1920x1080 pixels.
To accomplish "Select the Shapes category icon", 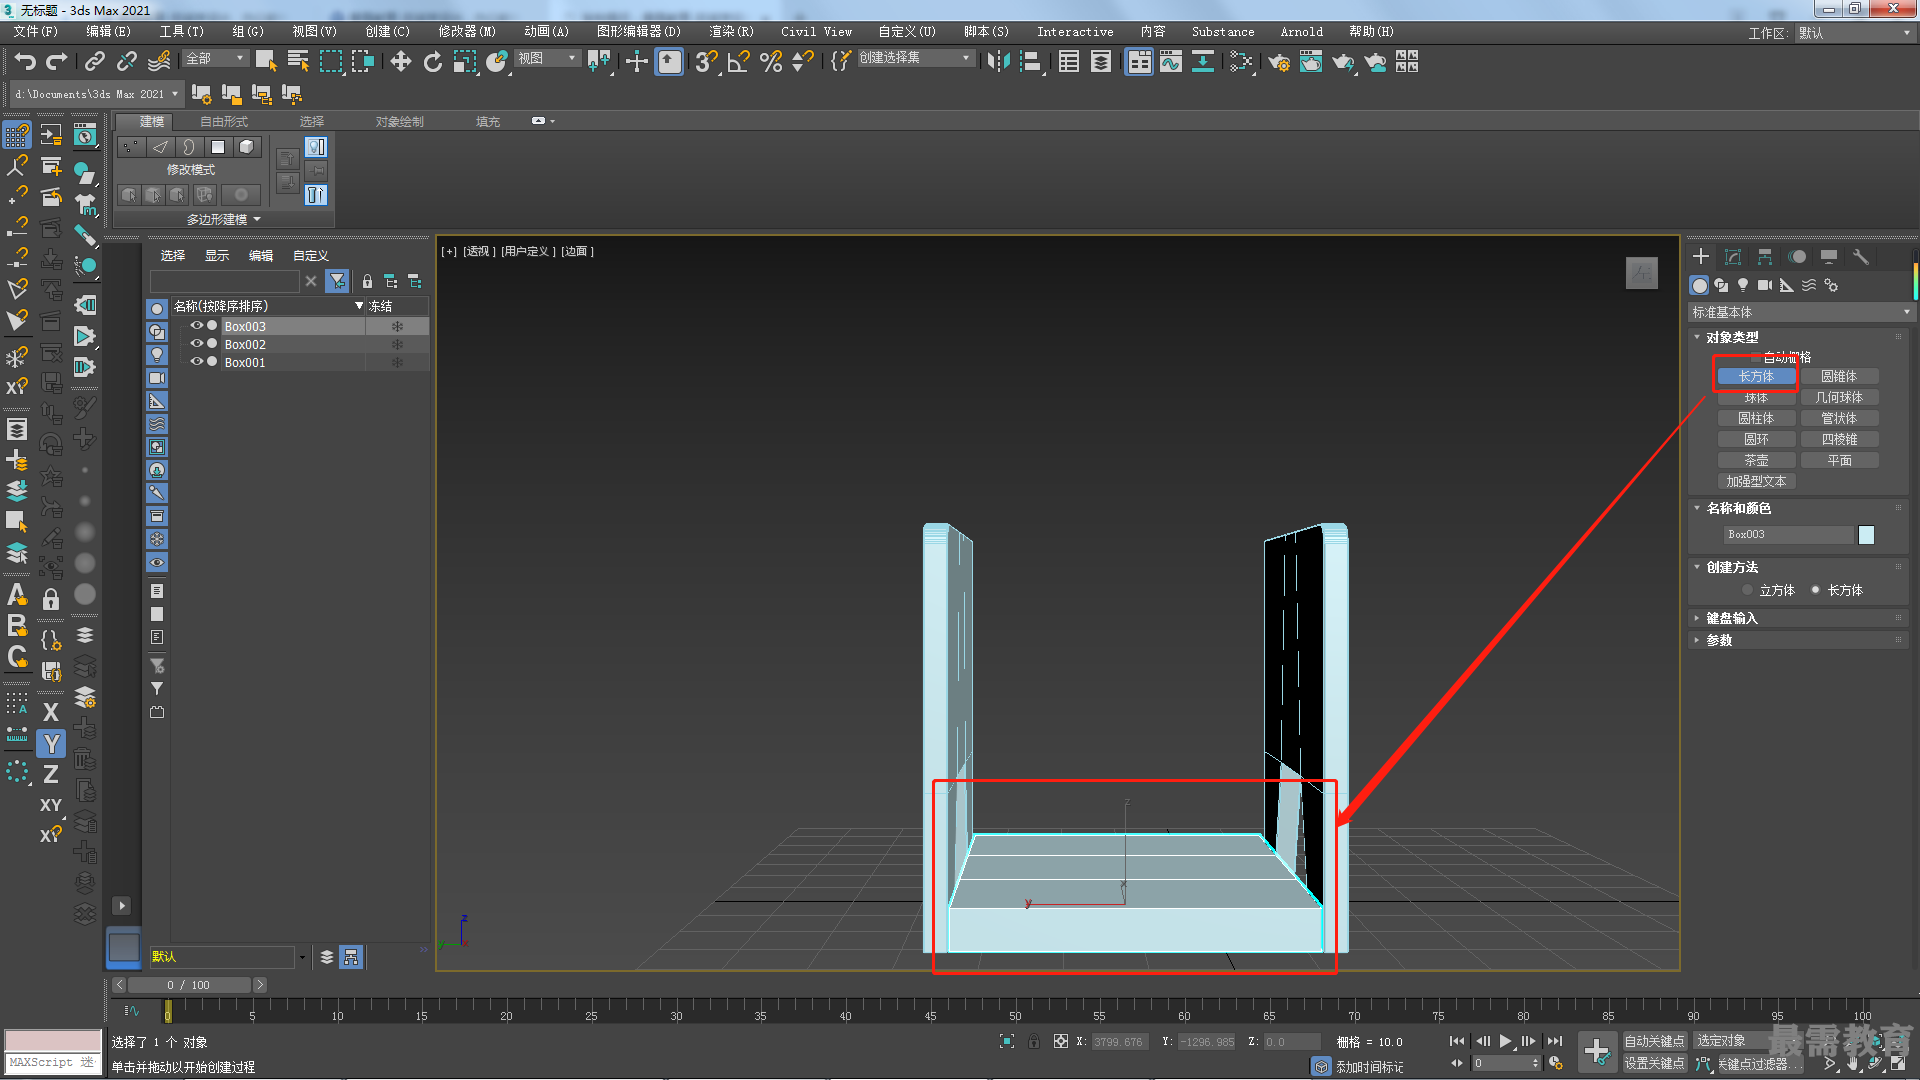I will pos(1721,285).
